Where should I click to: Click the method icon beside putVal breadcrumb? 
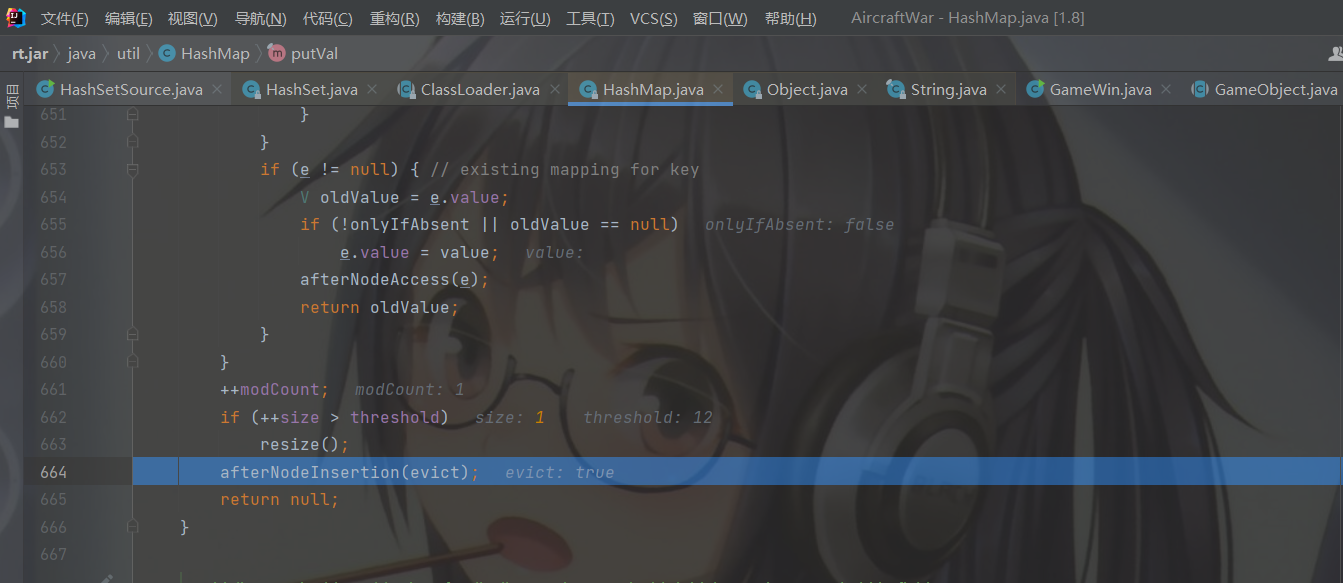[x=277, y=54]
